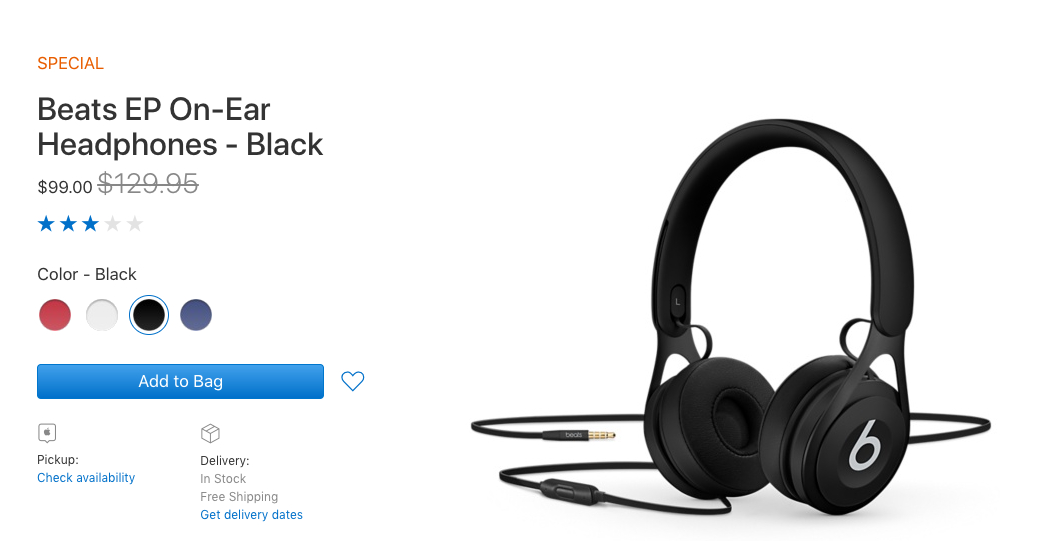Image resolution: width=1058 pixels, height=541 pixels.
Task: Click the fifth gray rating star
Action: click(135, 223)
